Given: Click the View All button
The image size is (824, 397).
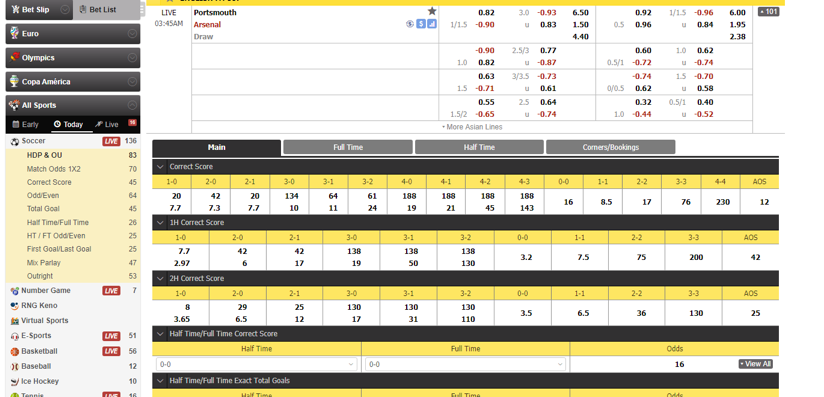Looking at the screenshot, I should [756, 364].
